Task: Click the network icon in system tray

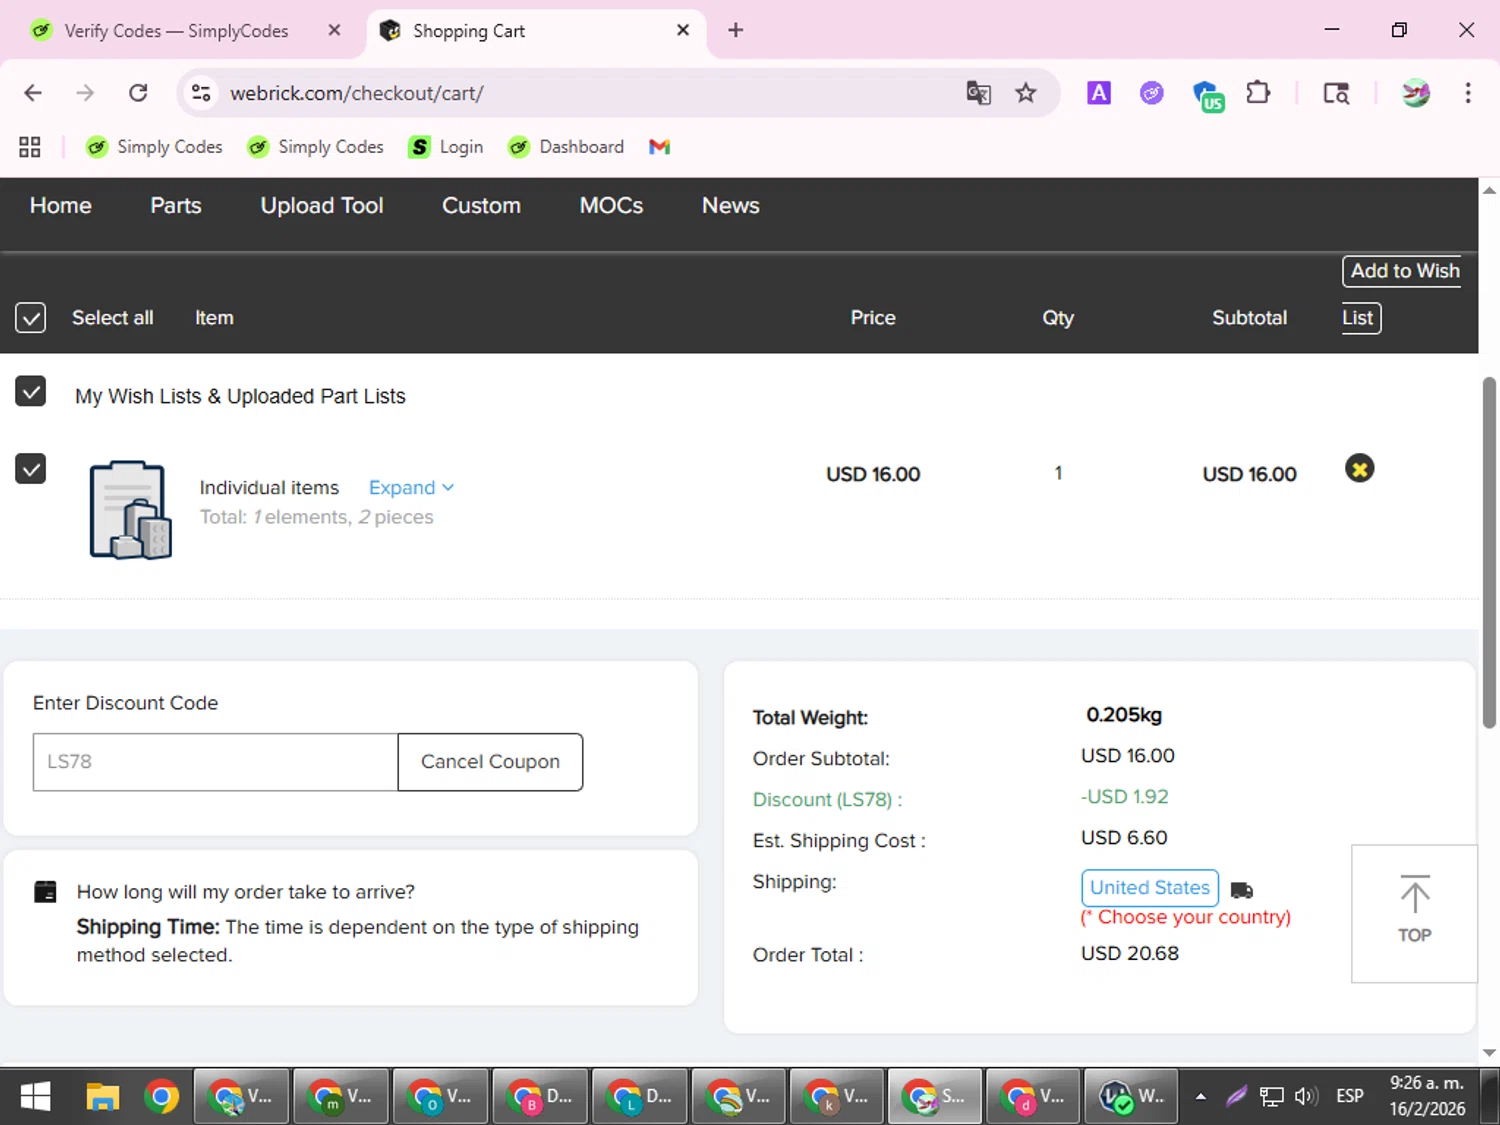Action: point(1271,1096)
